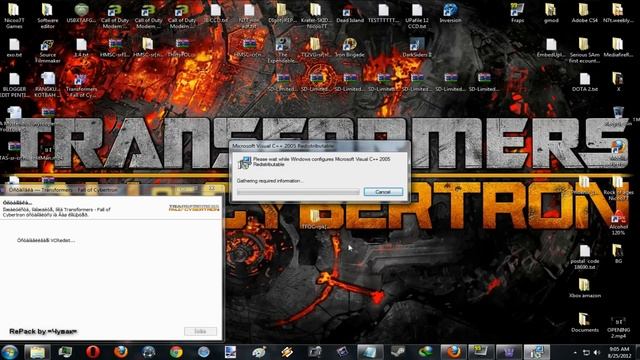Click the greyed-out button in the Transformers installer

click(x=200, y=331)
